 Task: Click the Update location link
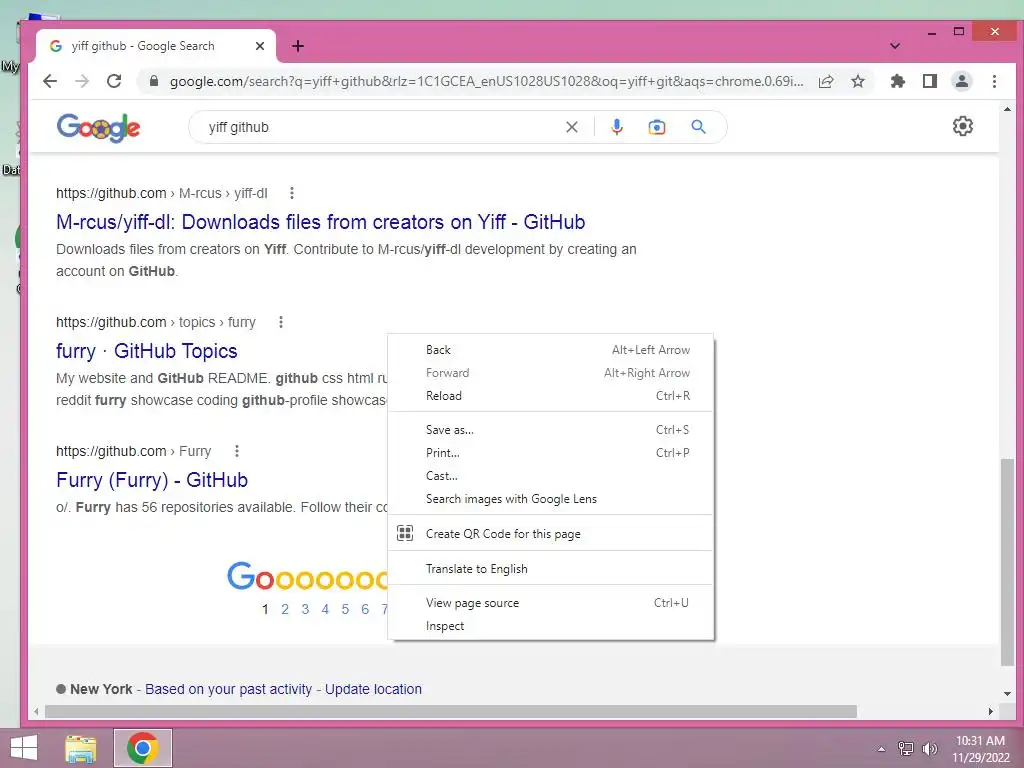(x=374, y=689)
